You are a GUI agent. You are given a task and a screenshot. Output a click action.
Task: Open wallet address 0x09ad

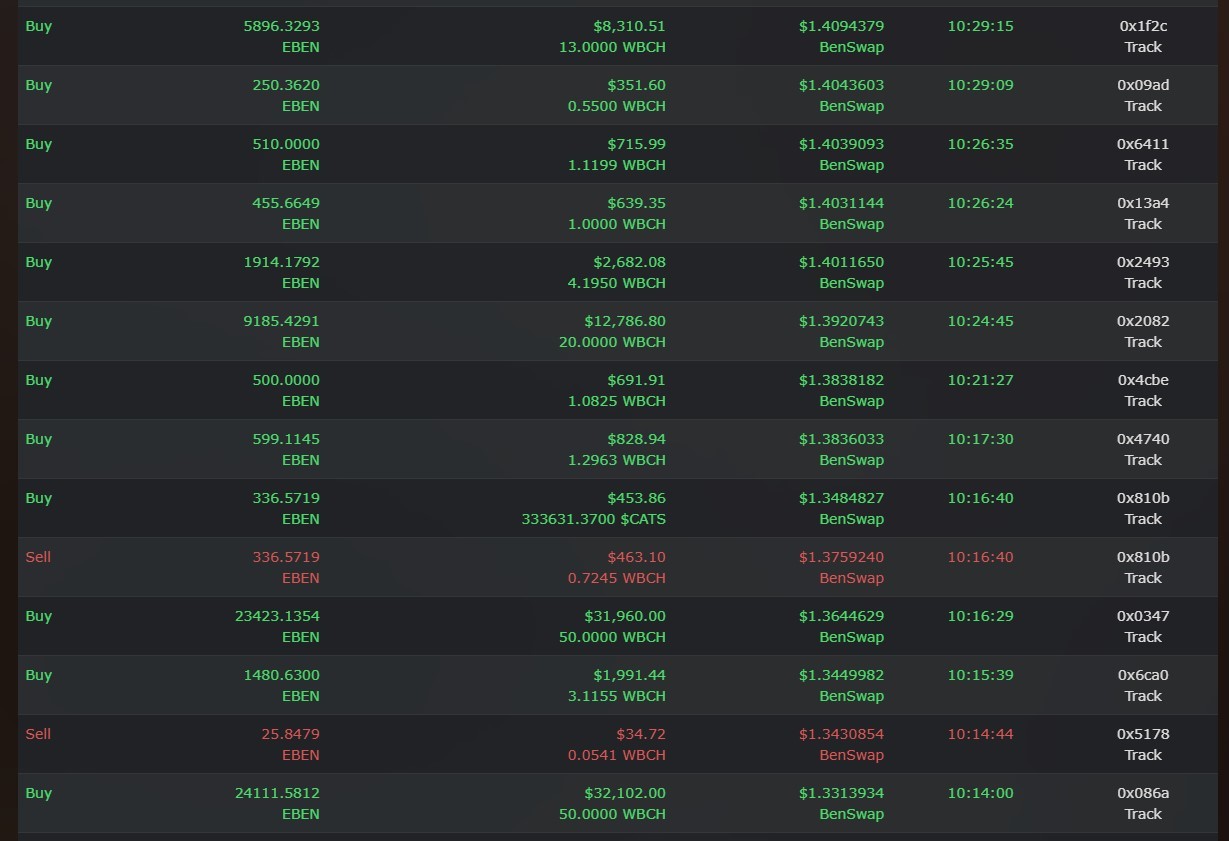tap(1143, 85)
